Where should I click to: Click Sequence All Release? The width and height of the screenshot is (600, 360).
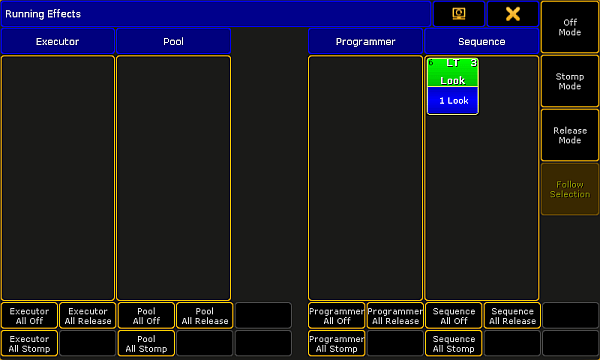[x=512, y=316]
